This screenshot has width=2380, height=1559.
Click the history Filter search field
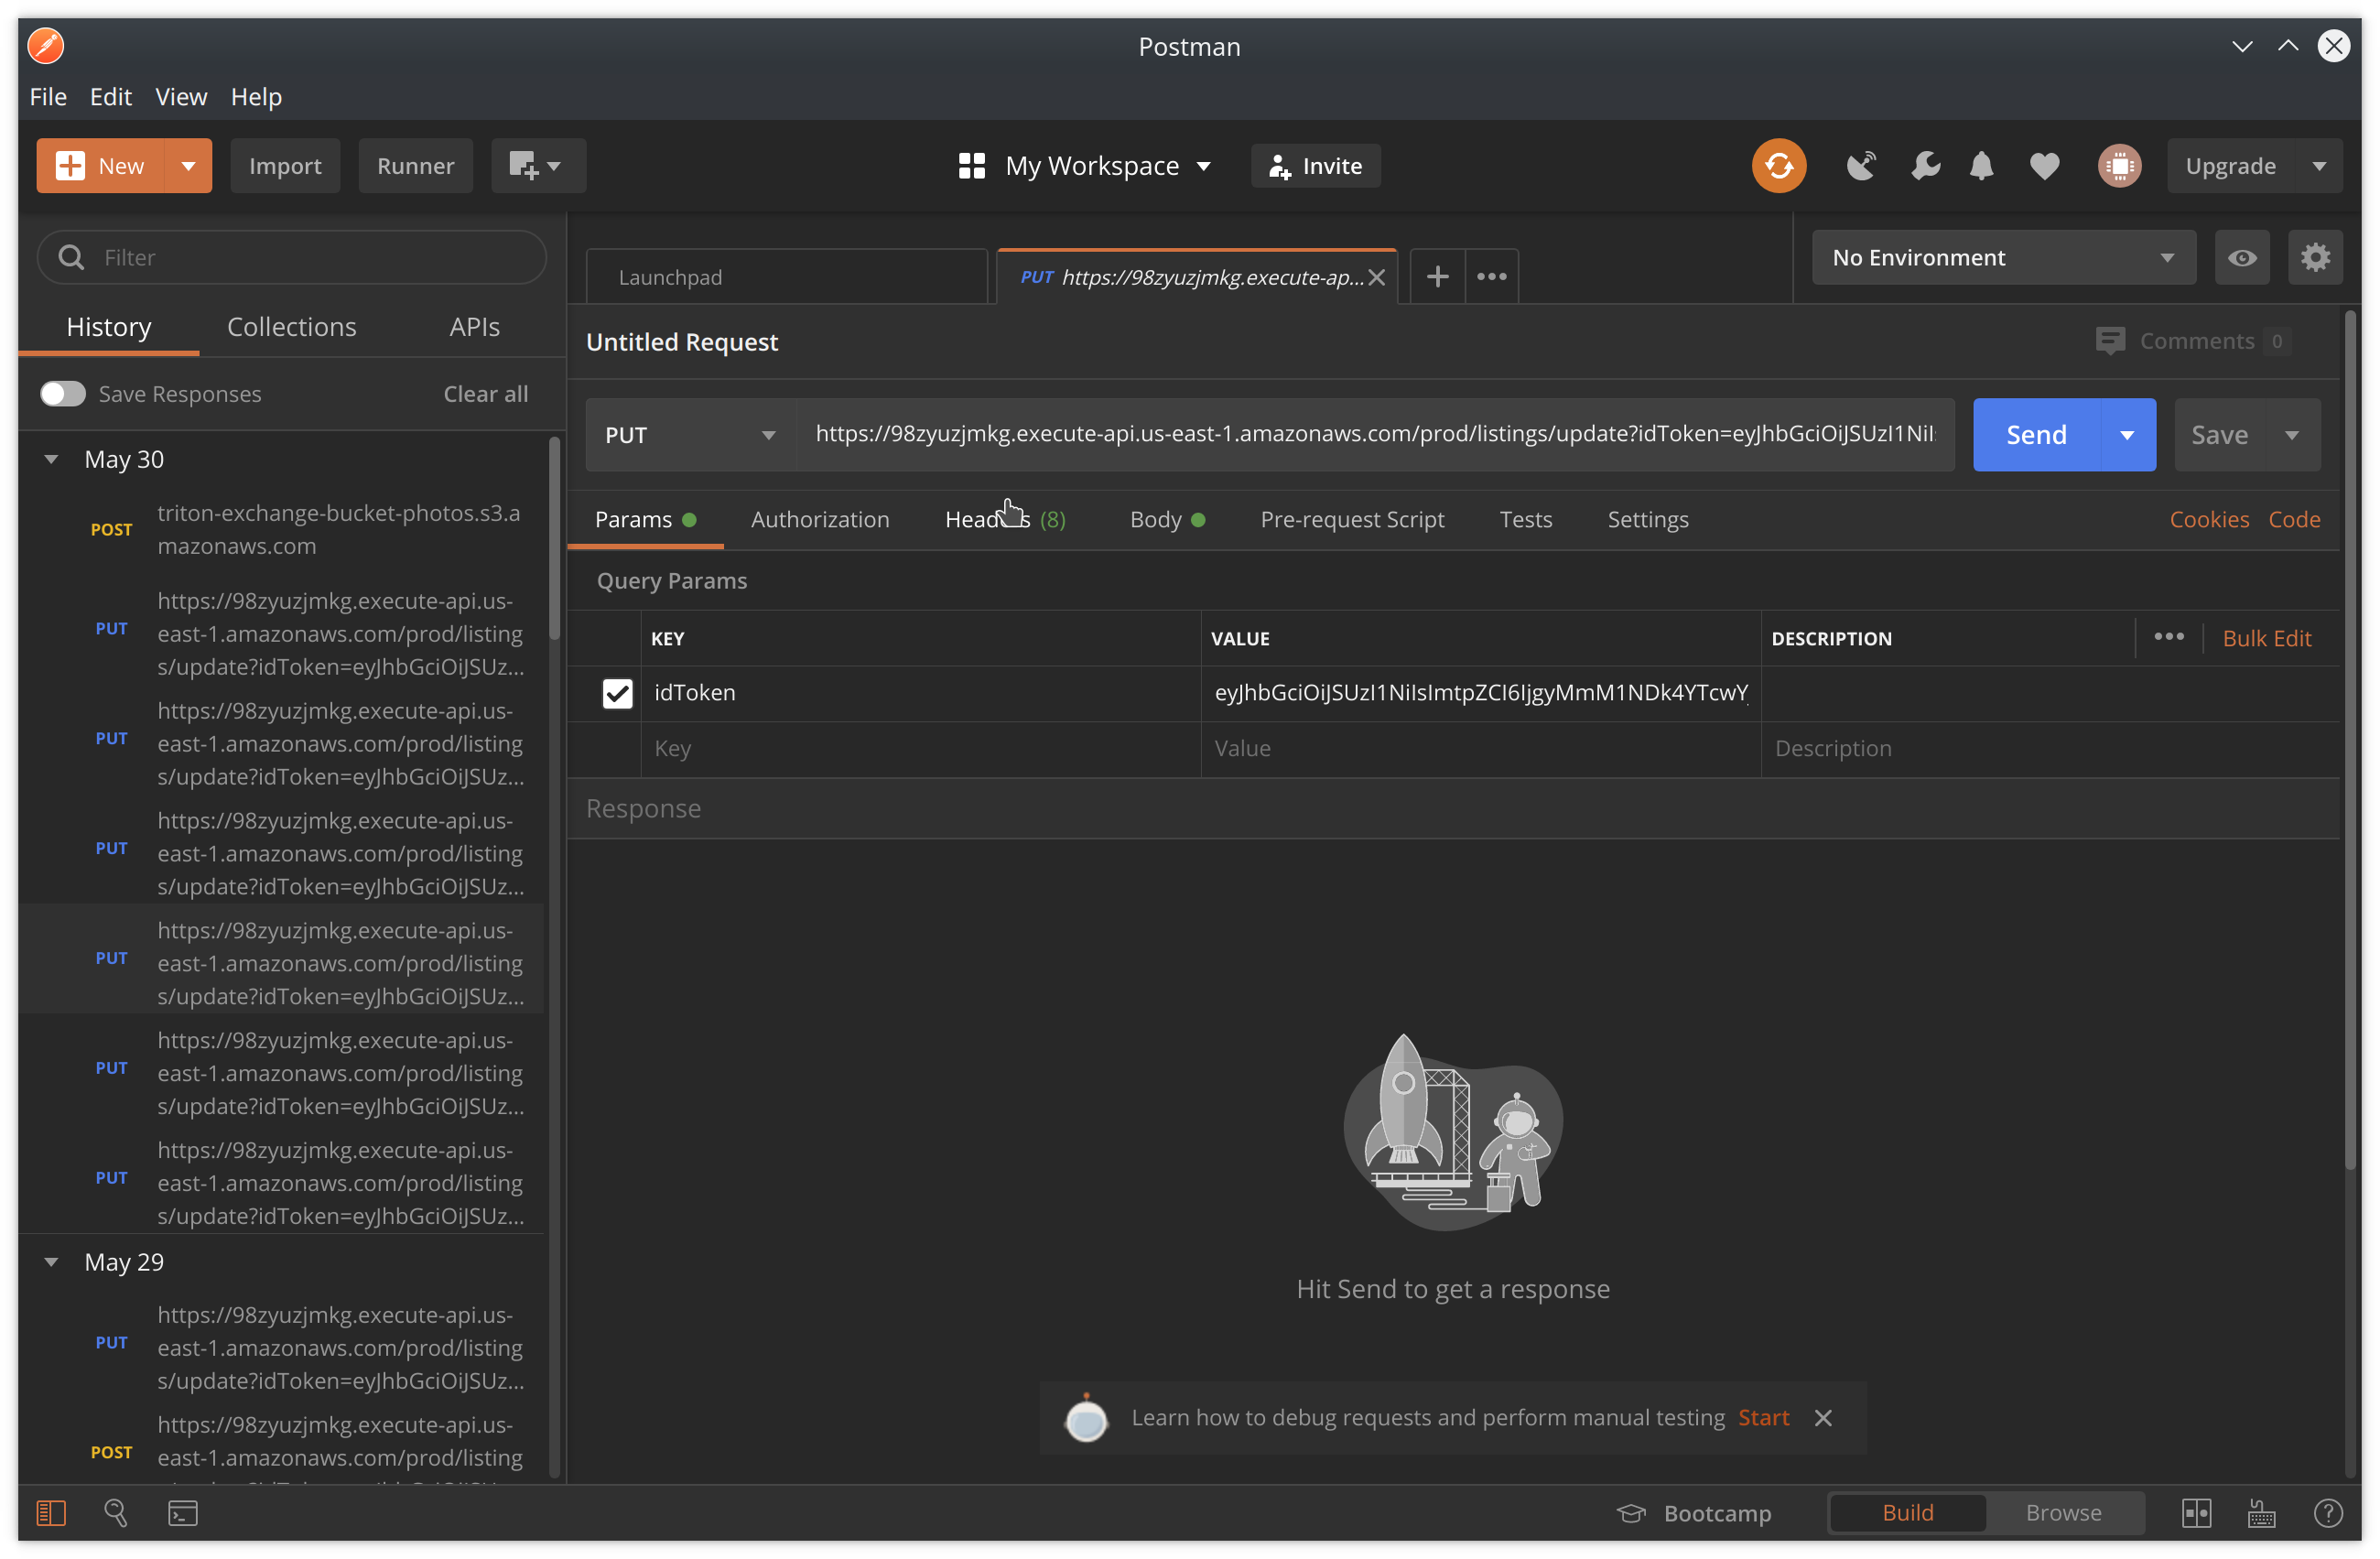click(x=300, y=258)
